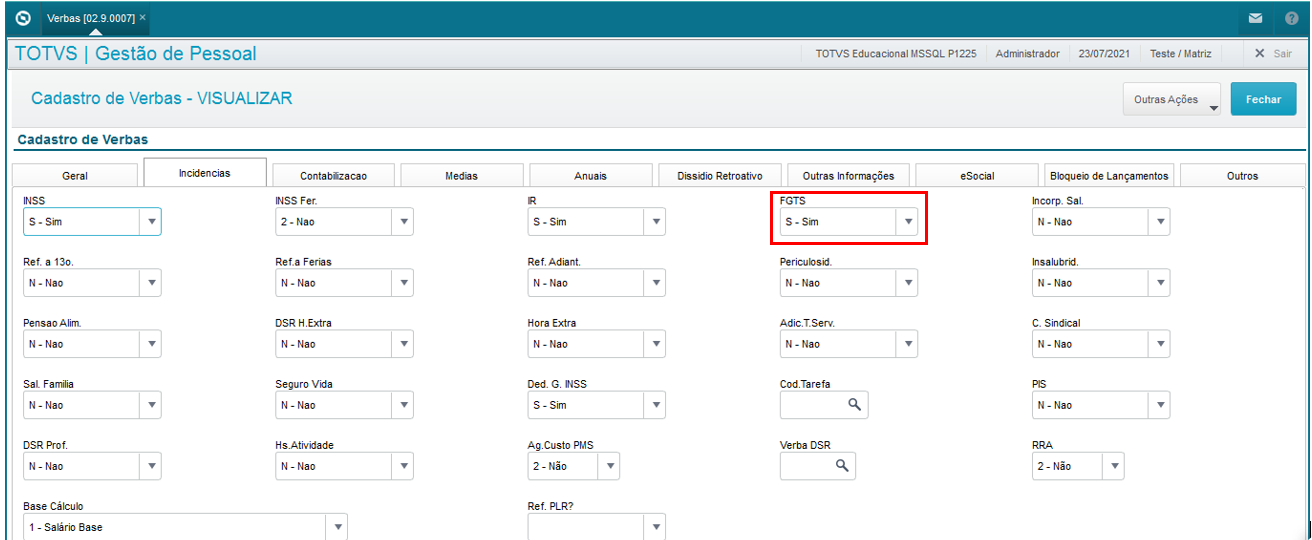This screenshot has height=540, width=1312.
Task: Open the Ref. Adiant. dropdown
Action: point(656,283)
